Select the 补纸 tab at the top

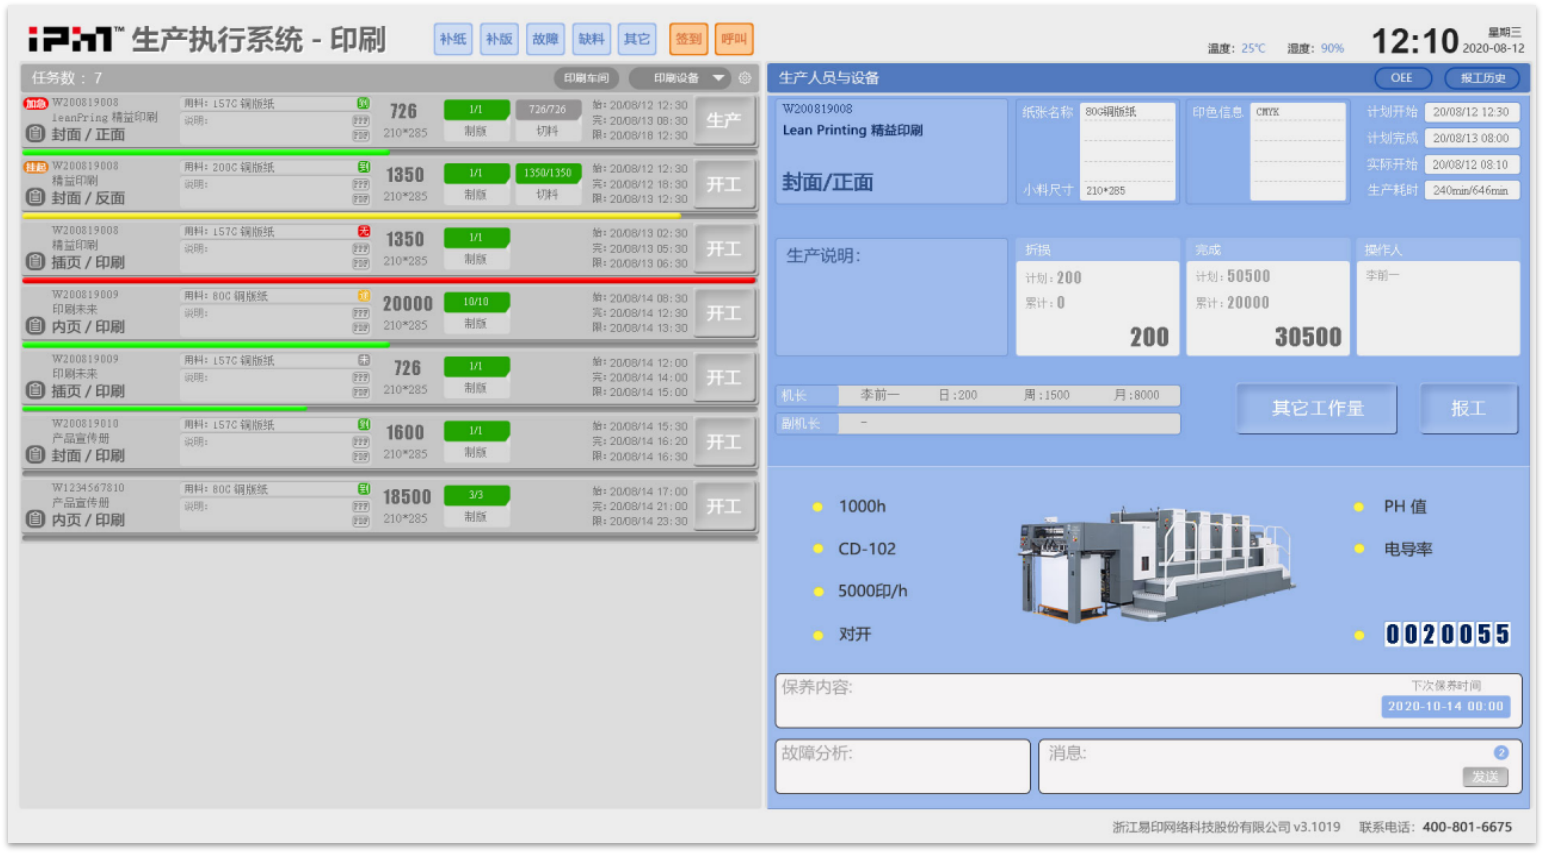(453, 39)
